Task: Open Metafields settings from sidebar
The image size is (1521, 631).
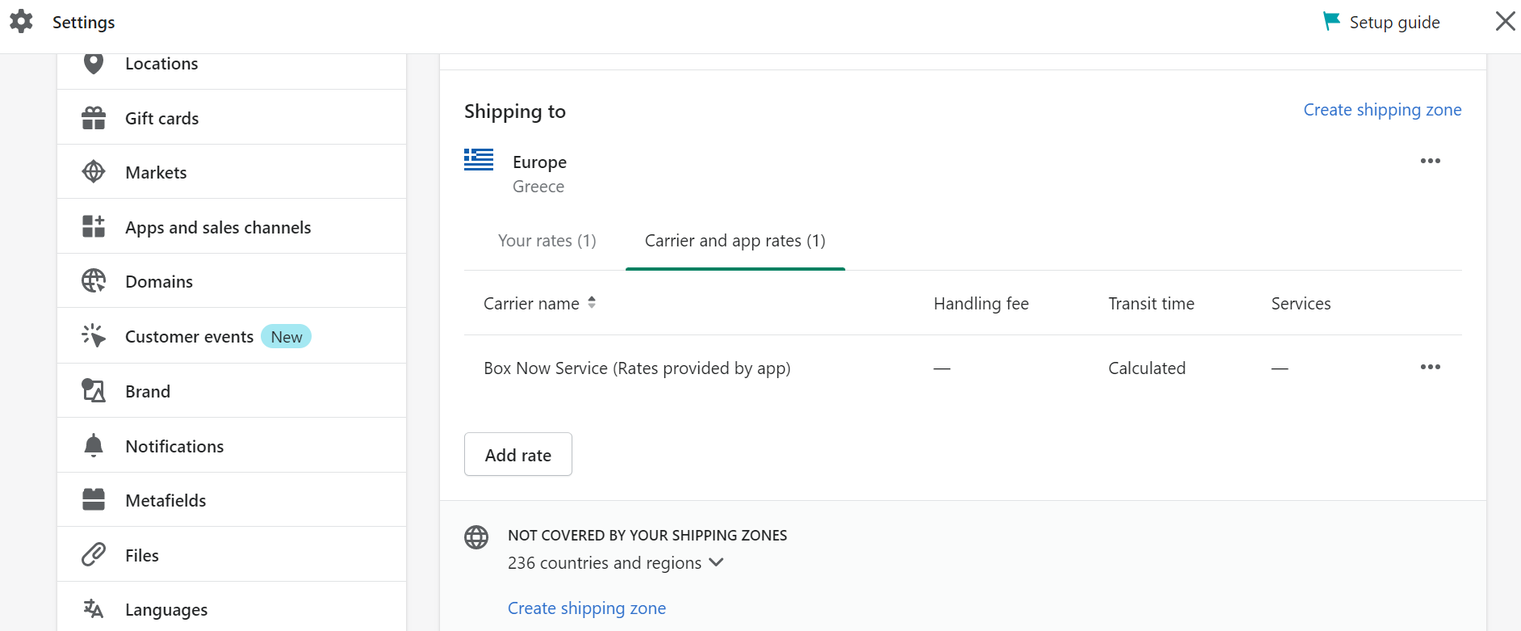Action: tap(165, 500)
